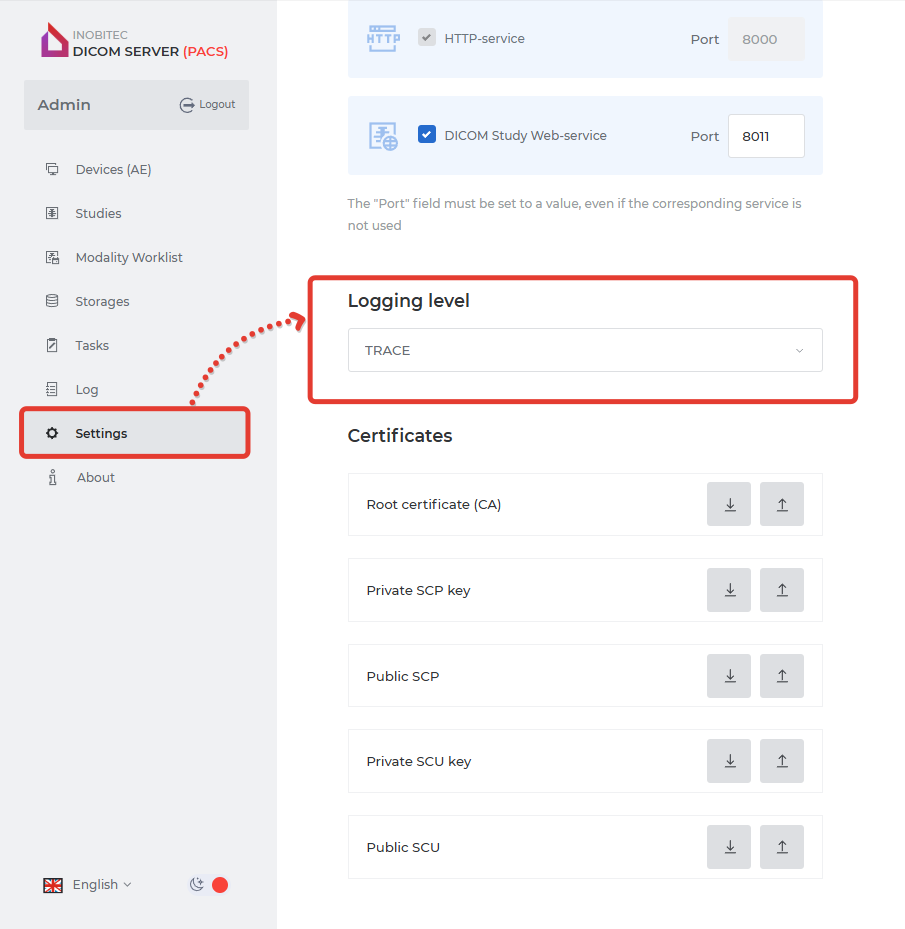Select Storages in the sidebar
Image resolution: width=905 pixels, height=929 pixels.
102,302
